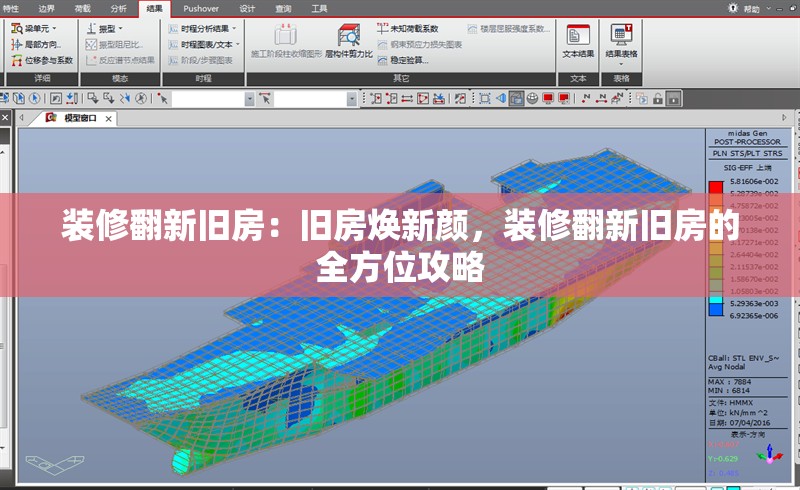The image size is (800, 490).
Task: Open the node selection combo box dropdown
Action: point(249,99)
